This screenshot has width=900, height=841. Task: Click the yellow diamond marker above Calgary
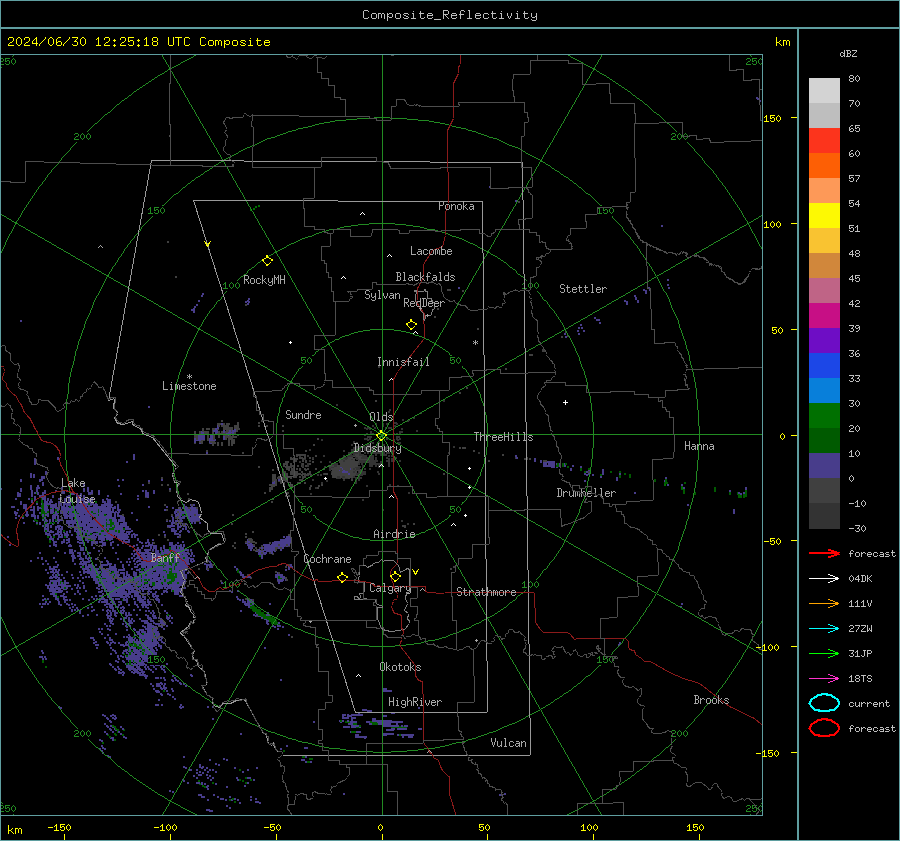coord(395,576)
